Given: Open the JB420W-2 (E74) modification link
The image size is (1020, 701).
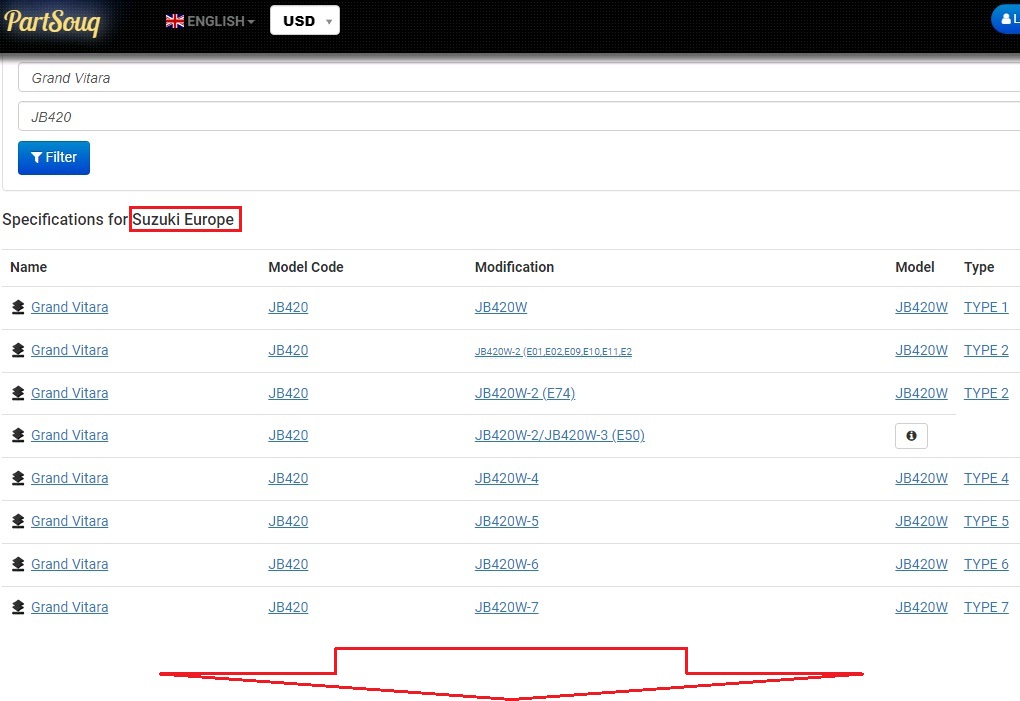Looking at the screenshot, I should click(x=525, y=393).
